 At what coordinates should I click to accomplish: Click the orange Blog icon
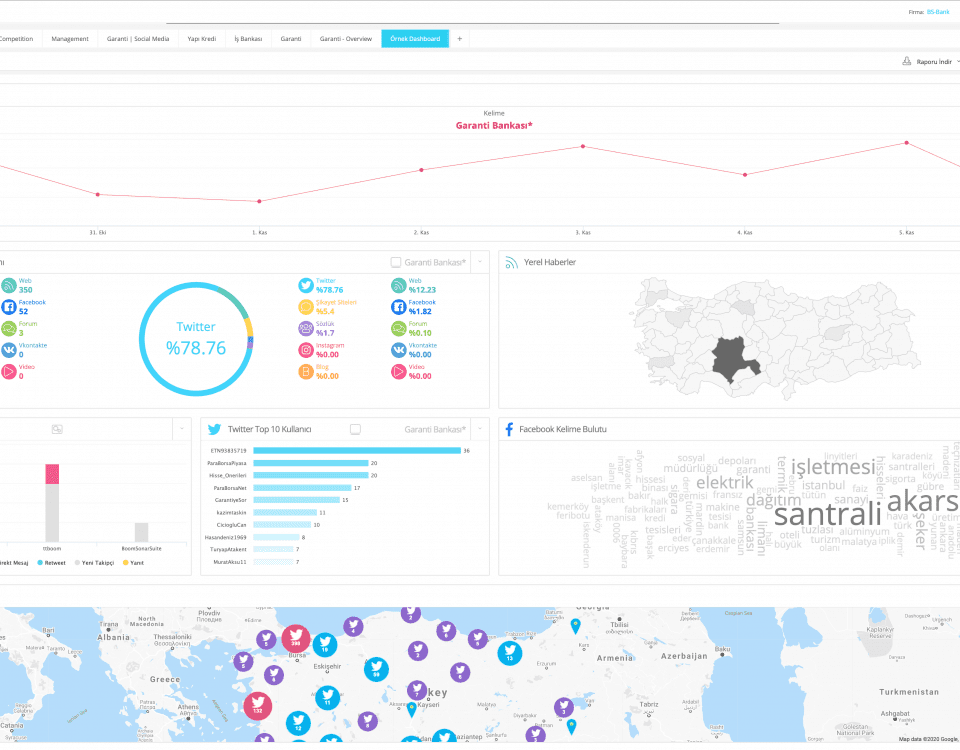306,371
